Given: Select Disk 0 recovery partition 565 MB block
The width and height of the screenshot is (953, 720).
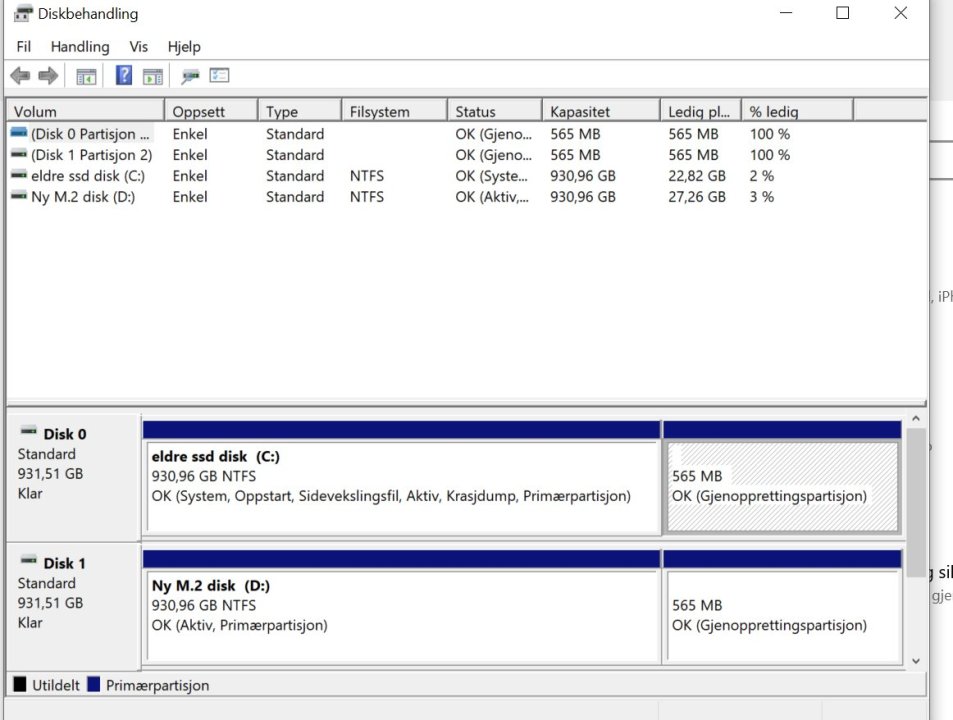Looking at the screenshot, I should click(x=781, y=485).
